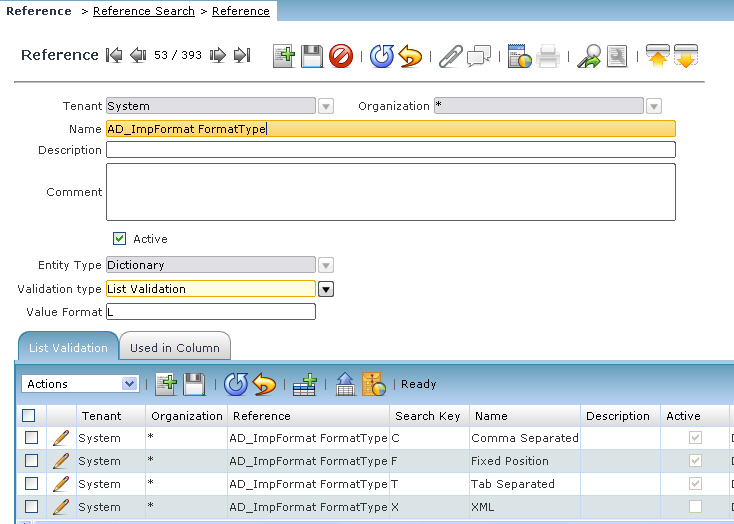Click the red delete icon

[341, 56]
